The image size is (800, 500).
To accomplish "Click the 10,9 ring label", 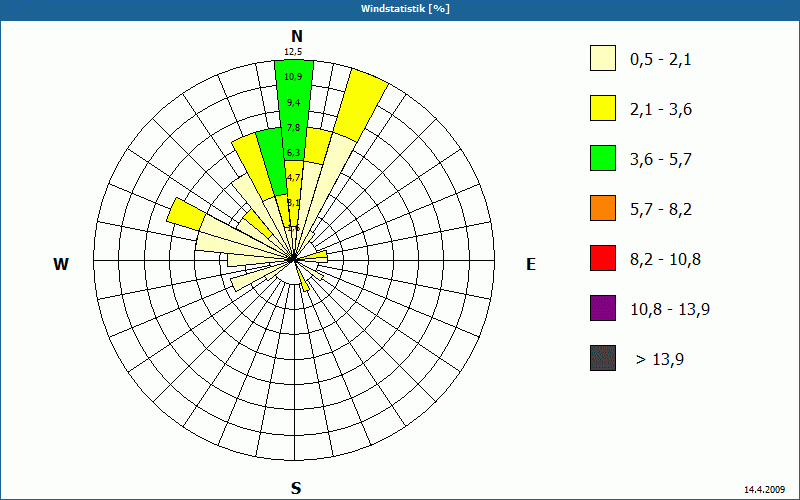I will click(x=293, y=77).
